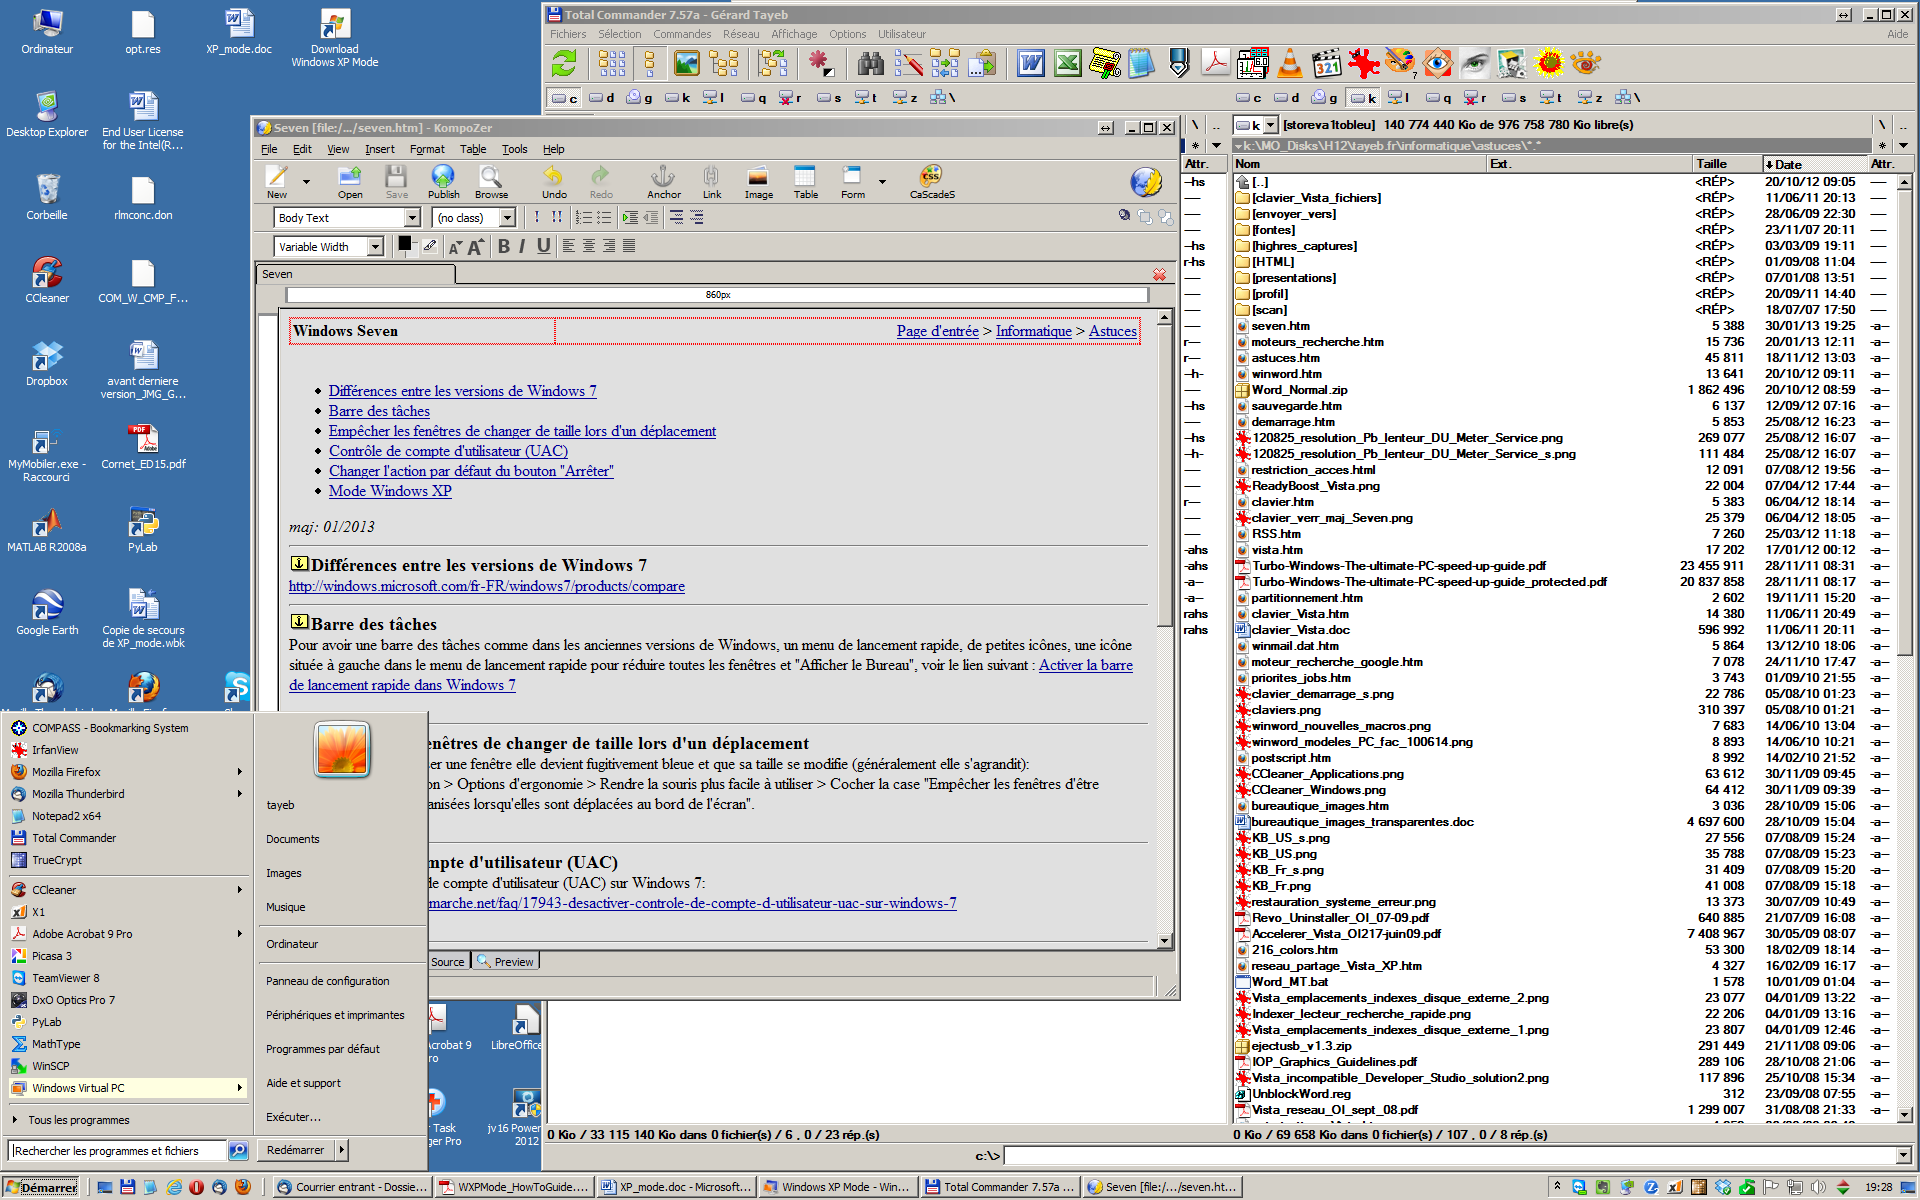1920x1200 pixels.
Task: Select drive d in left Total Commander drive bar
Action: pyautogui.click(x=601, y=97)
